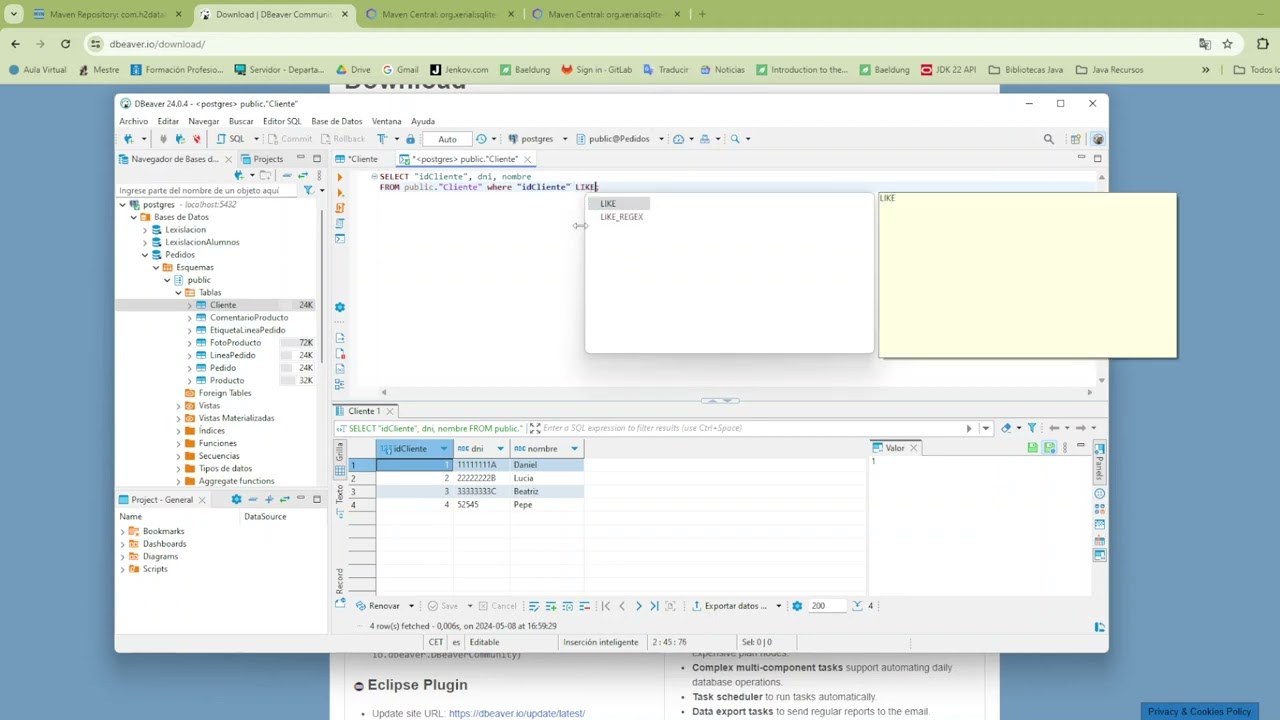Select the Pedido table in tree
Screen dimensions: 1280x720
(x=223, y=368)
